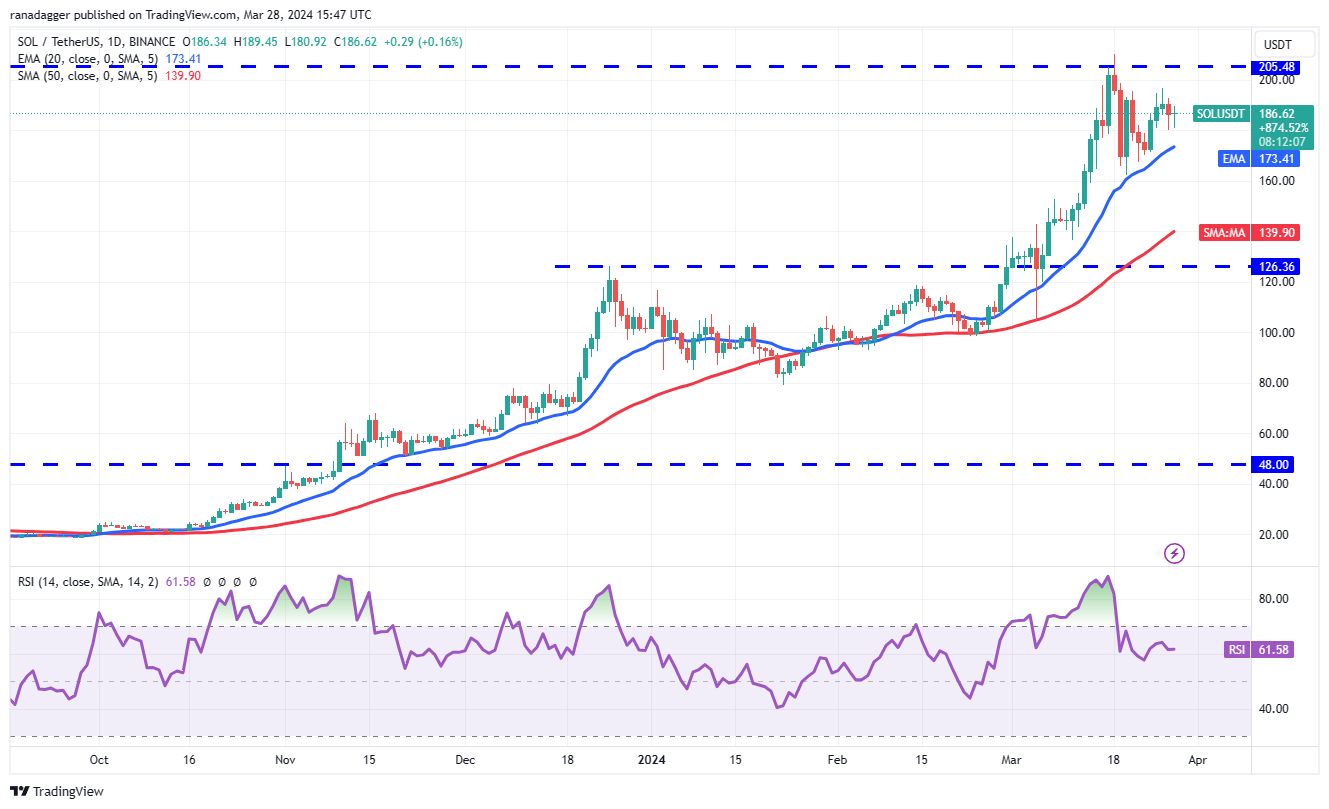Click the 100.00 price axis tick
Image resolution: width=1329 pixels, height=809 pixels.
[1275, 333]
